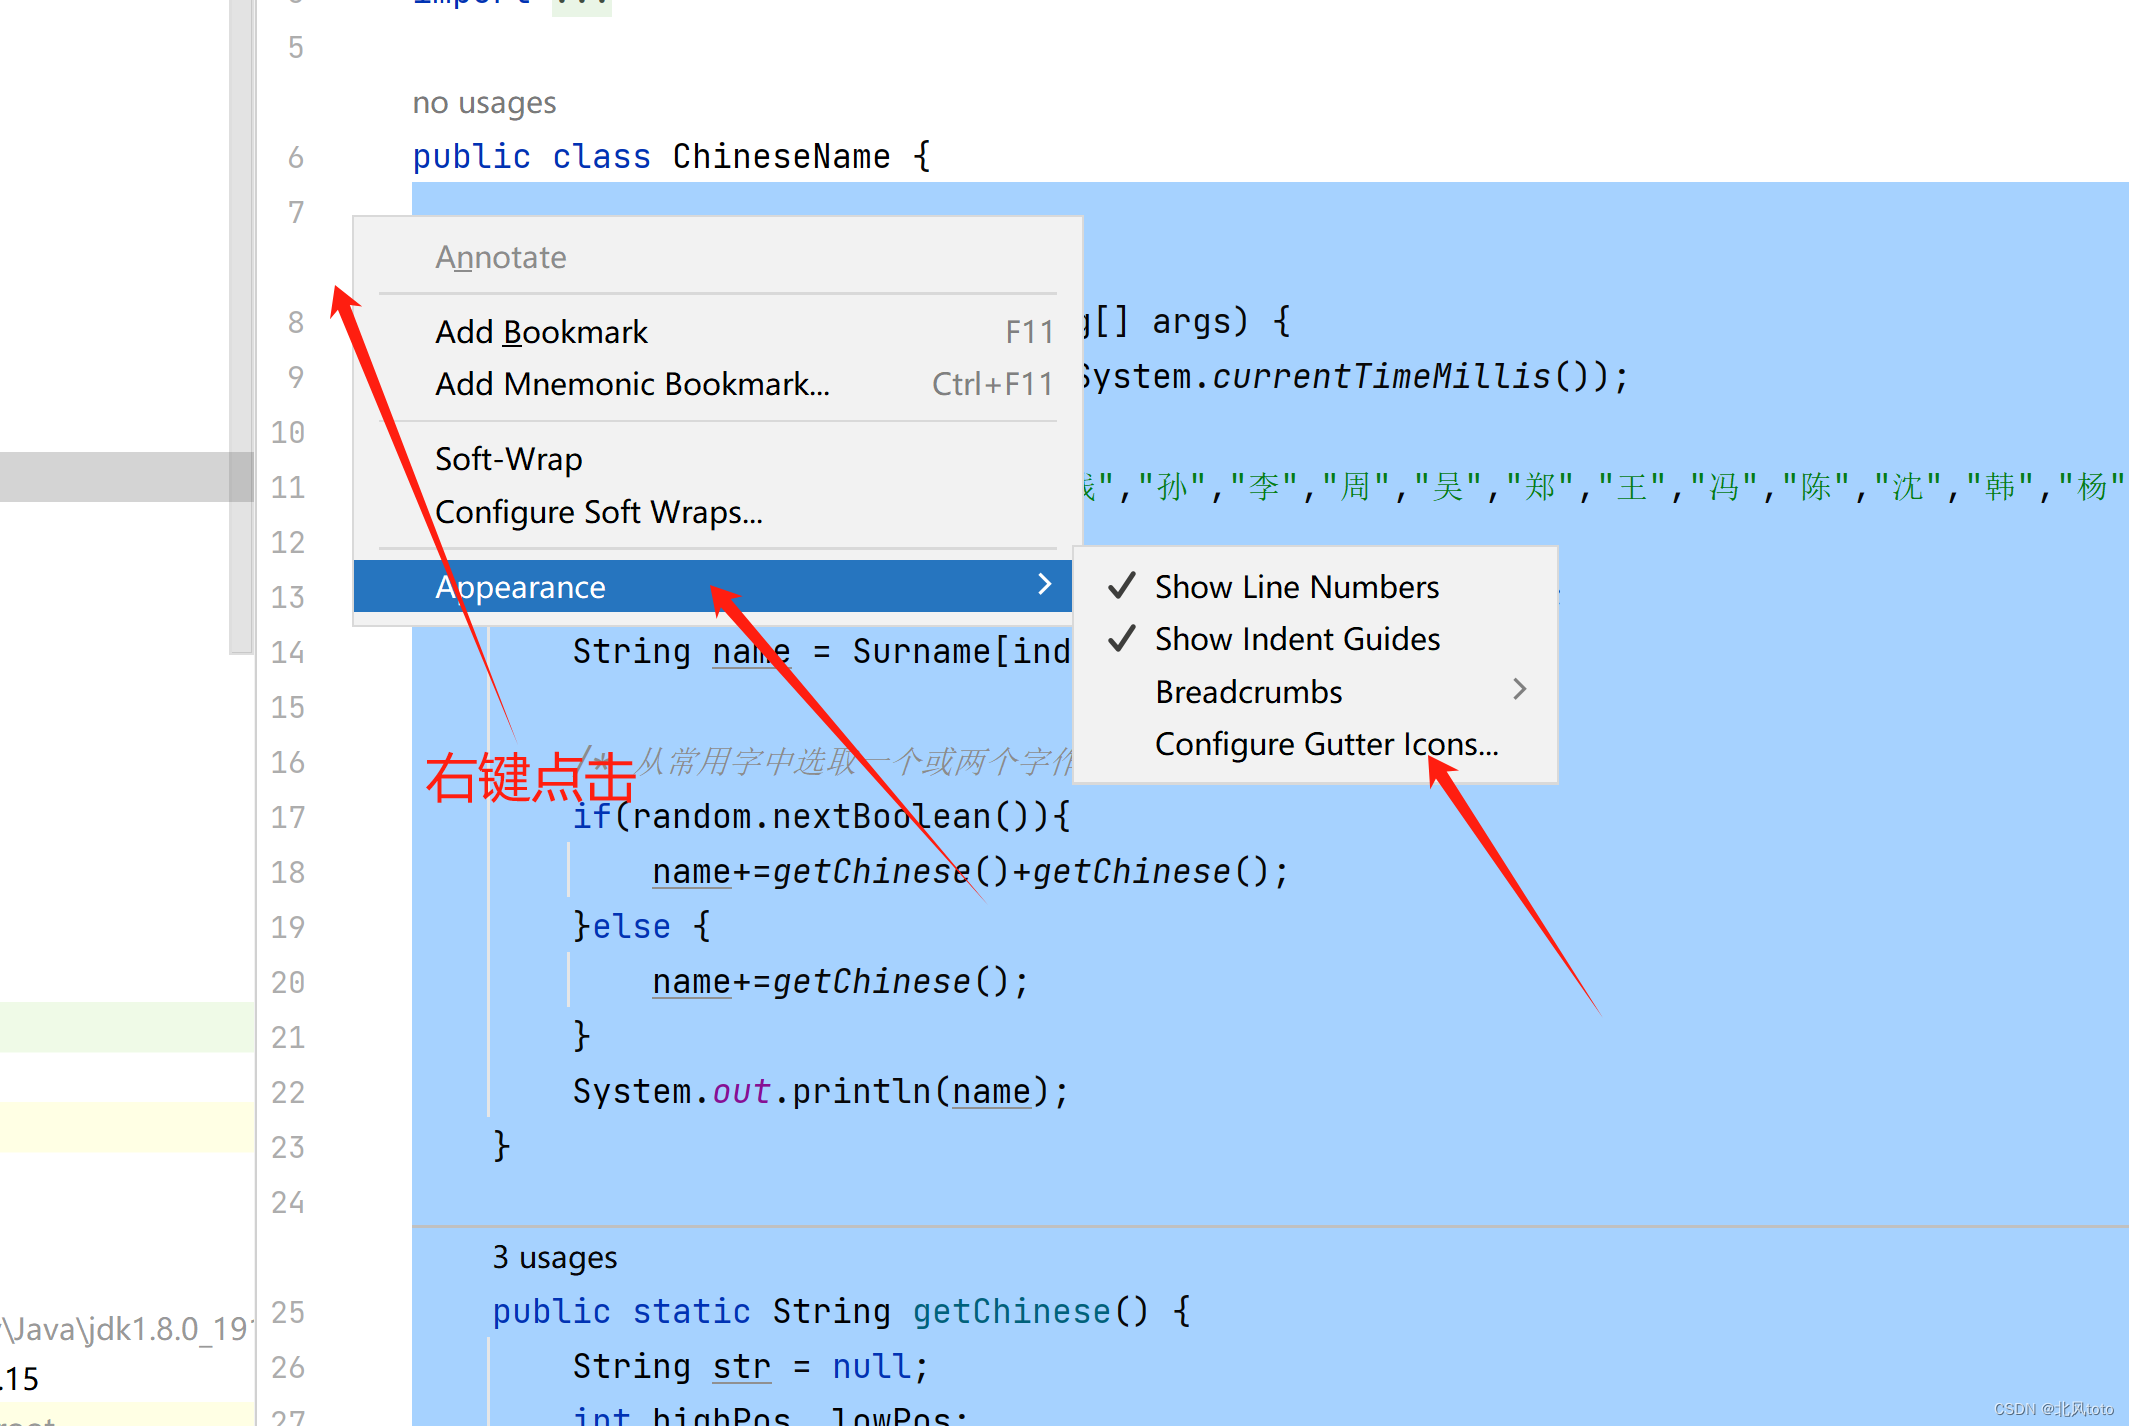
Task: Open the Appearance submenu
Action: pyautogui.click(x=714, y=587)
